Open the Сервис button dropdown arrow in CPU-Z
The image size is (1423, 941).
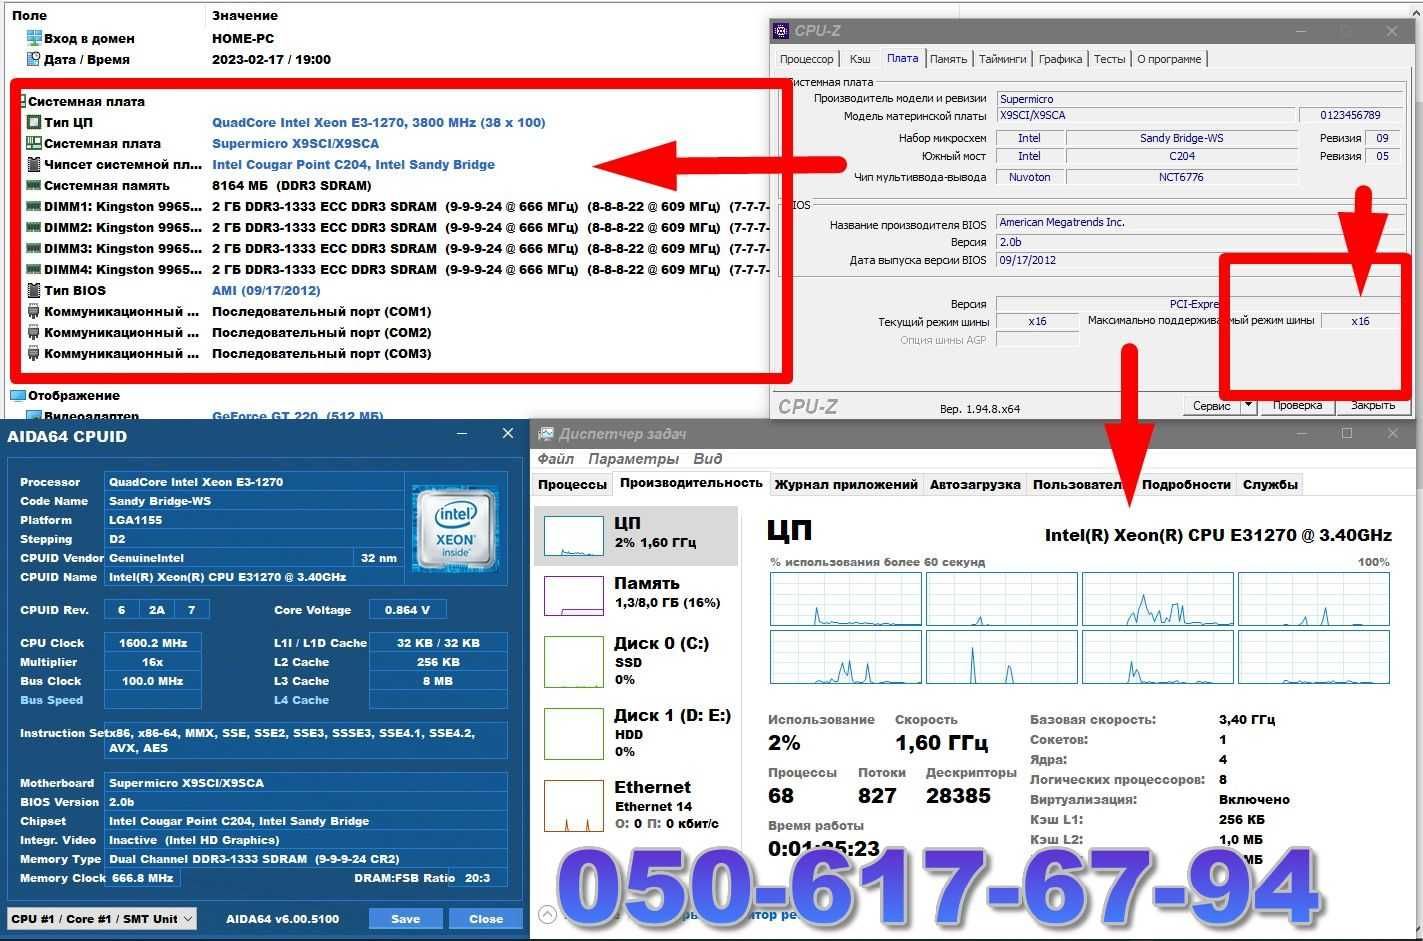tap(1248, 406)
